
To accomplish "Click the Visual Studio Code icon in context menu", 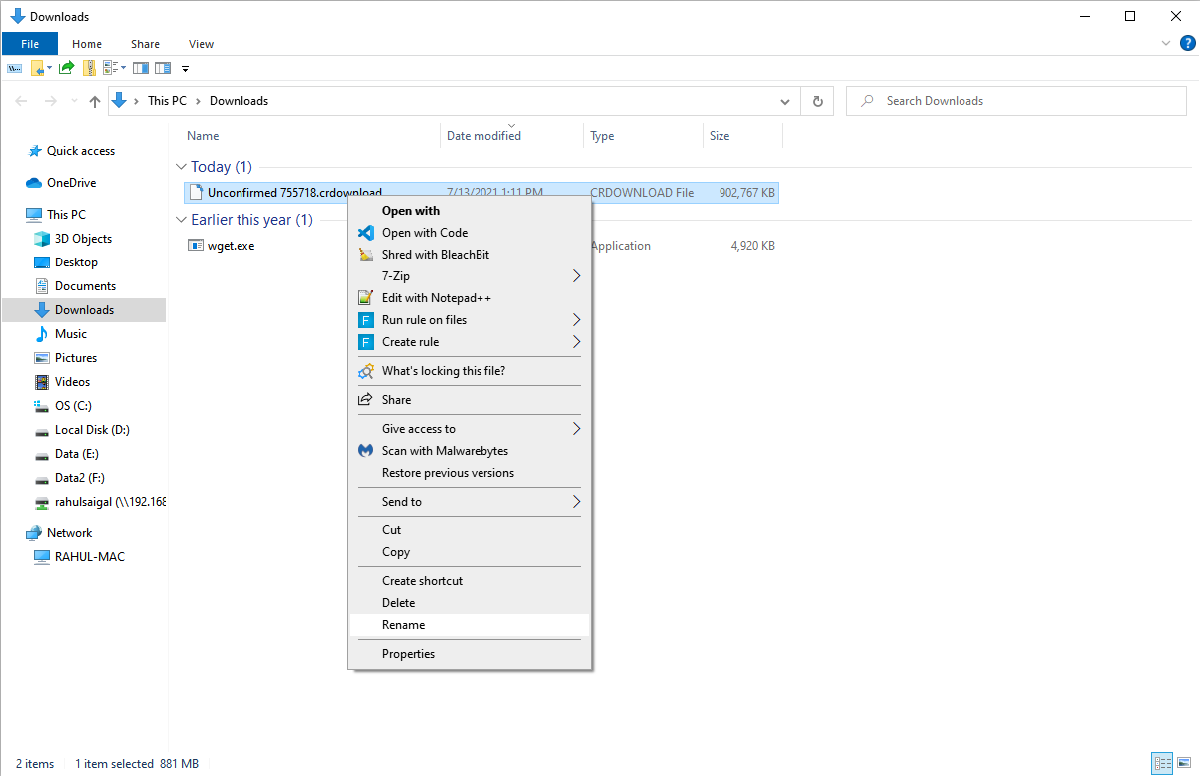I will pos(365,233).
